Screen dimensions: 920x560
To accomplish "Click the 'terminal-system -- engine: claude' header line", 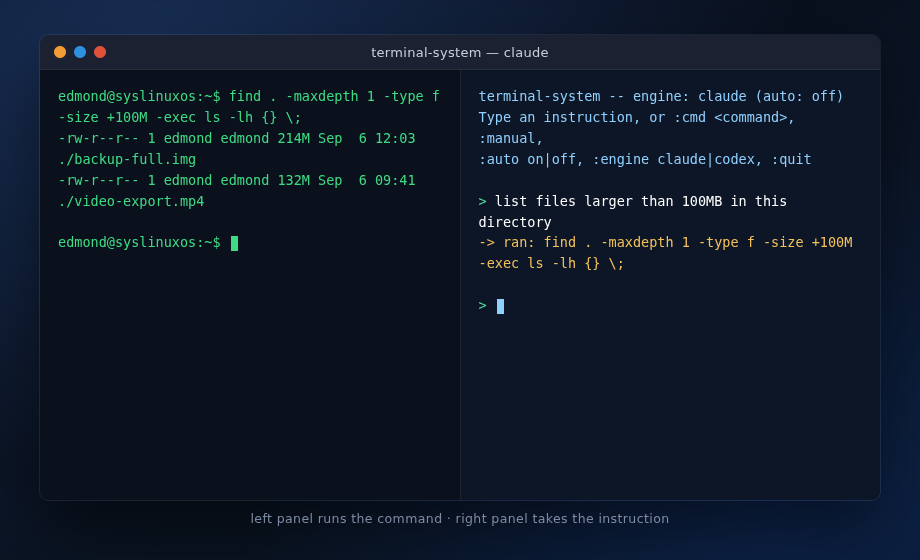I will tap(661, 96).
